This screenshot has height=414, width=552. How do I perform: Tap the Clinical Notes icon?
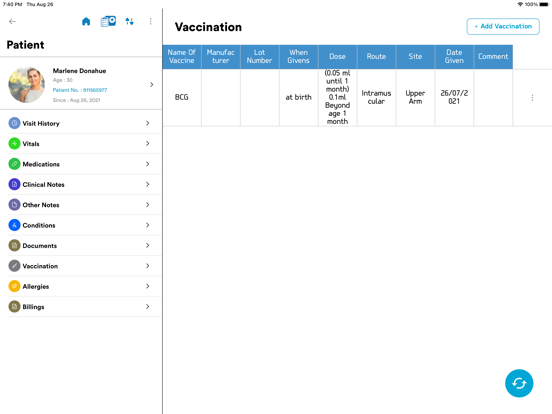tap(14, 184)
